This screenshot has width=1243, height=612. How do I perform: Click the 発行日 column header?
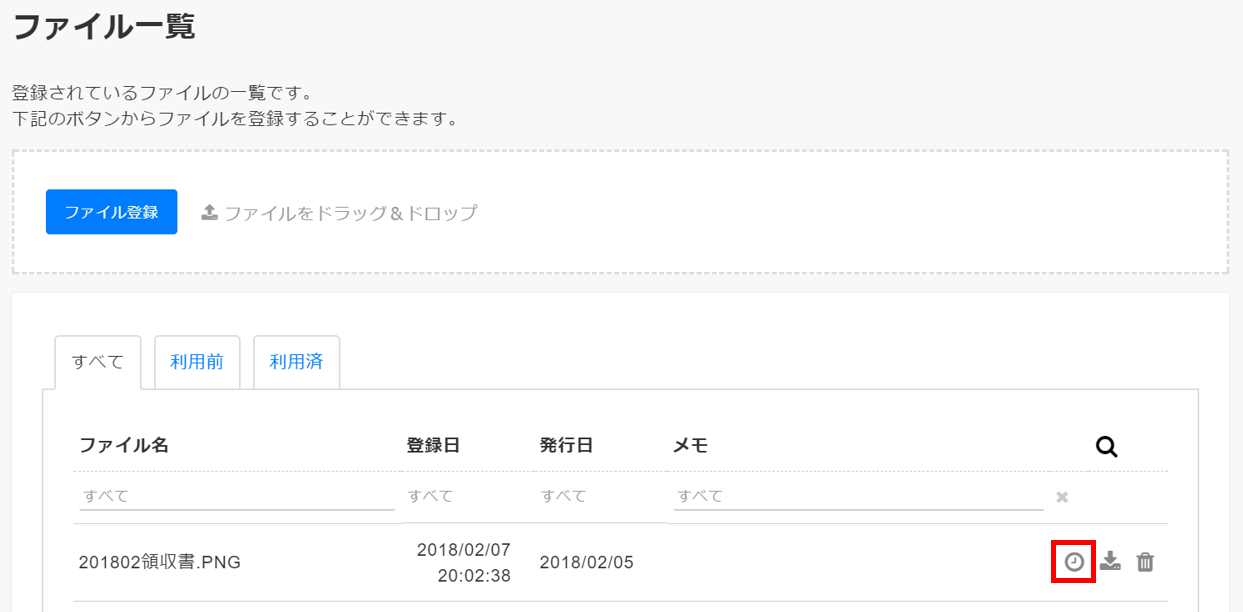click(566, 446)
